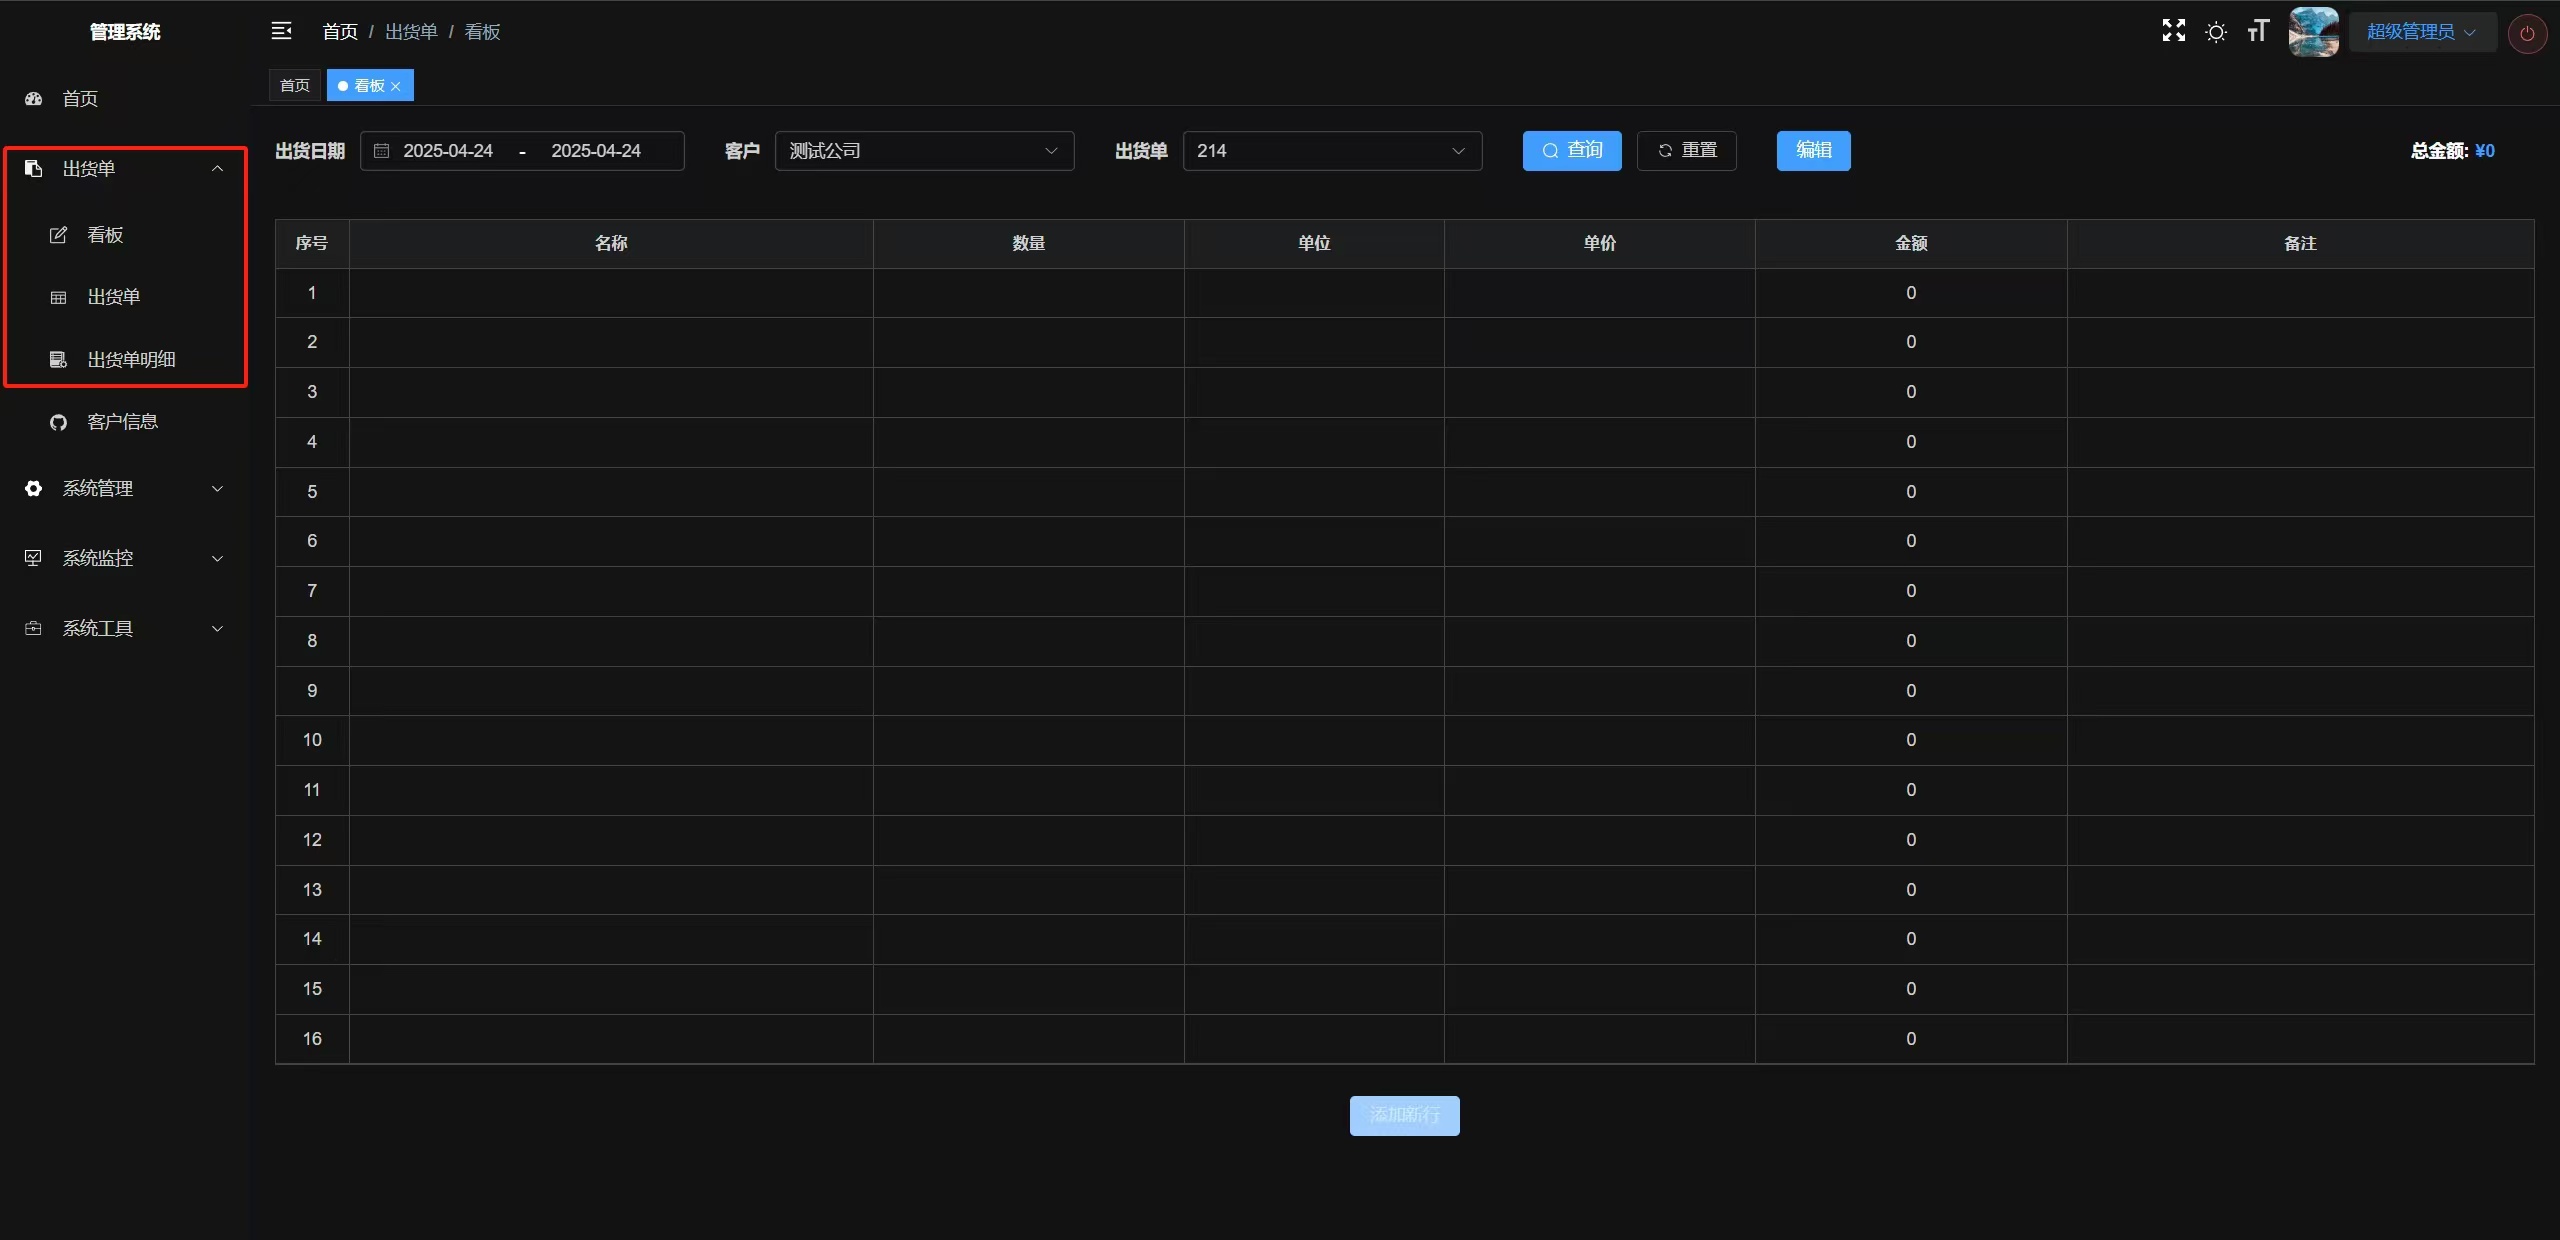Click the user avatar image
This screenshot has height=1240, width=2560.
[x=2314, y=32]
